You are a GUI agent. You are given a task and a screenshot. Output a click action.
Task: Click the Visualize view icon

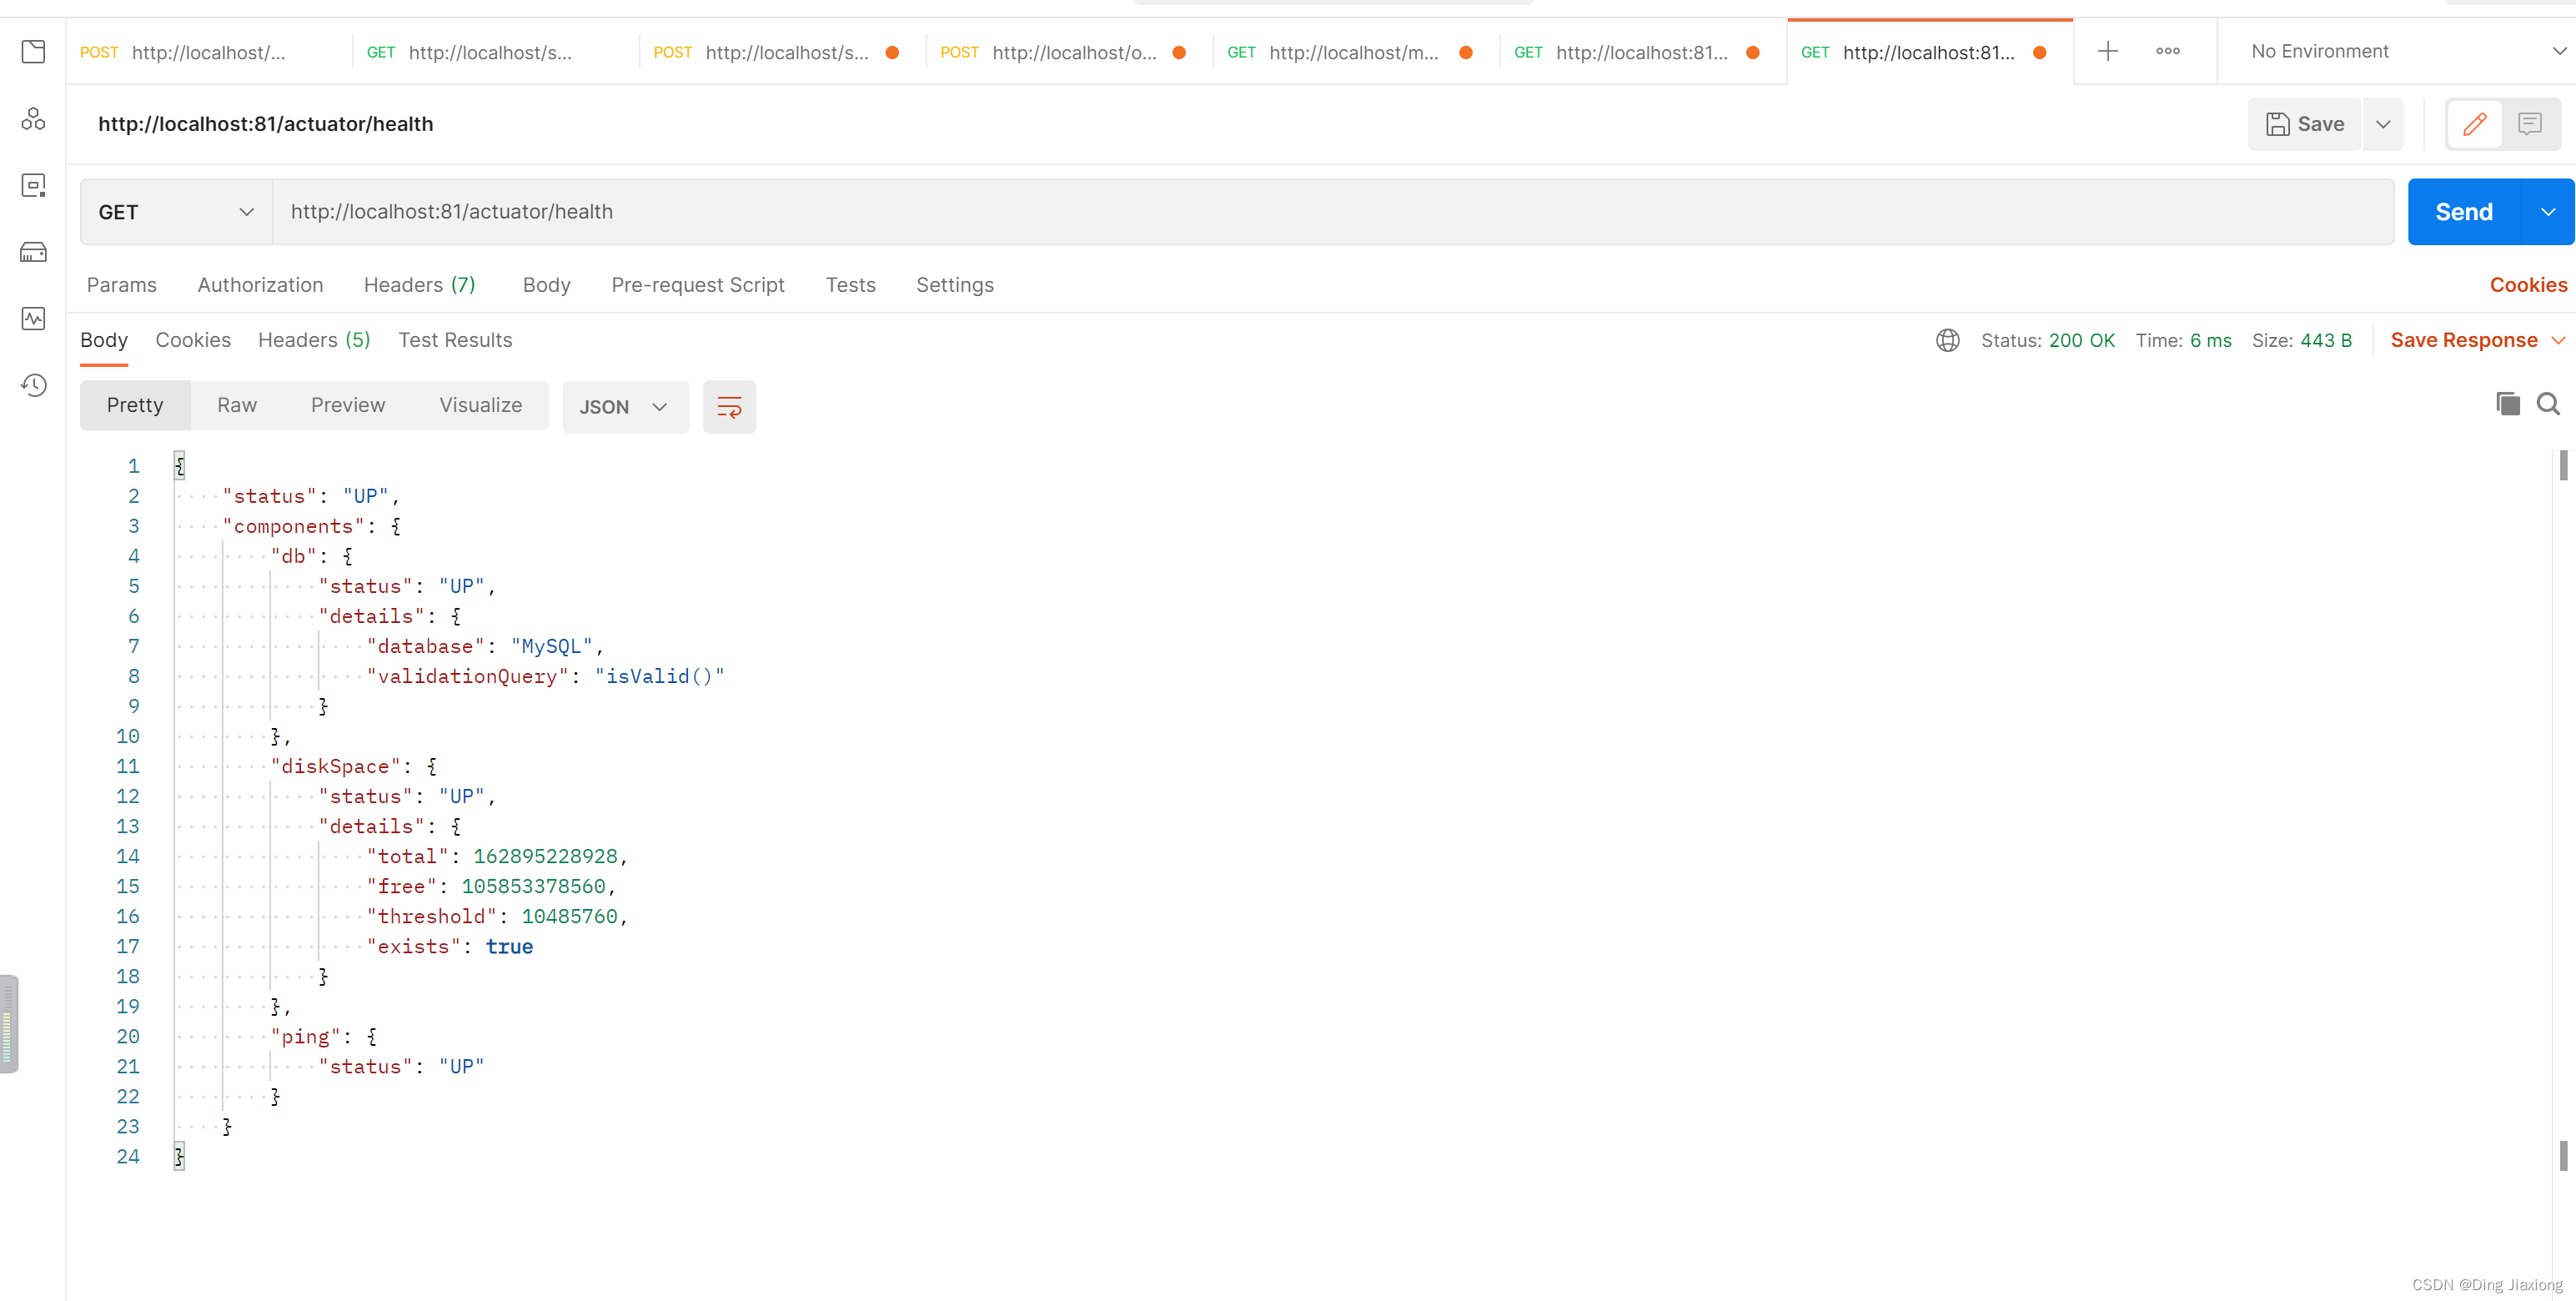tap(480, 405)
